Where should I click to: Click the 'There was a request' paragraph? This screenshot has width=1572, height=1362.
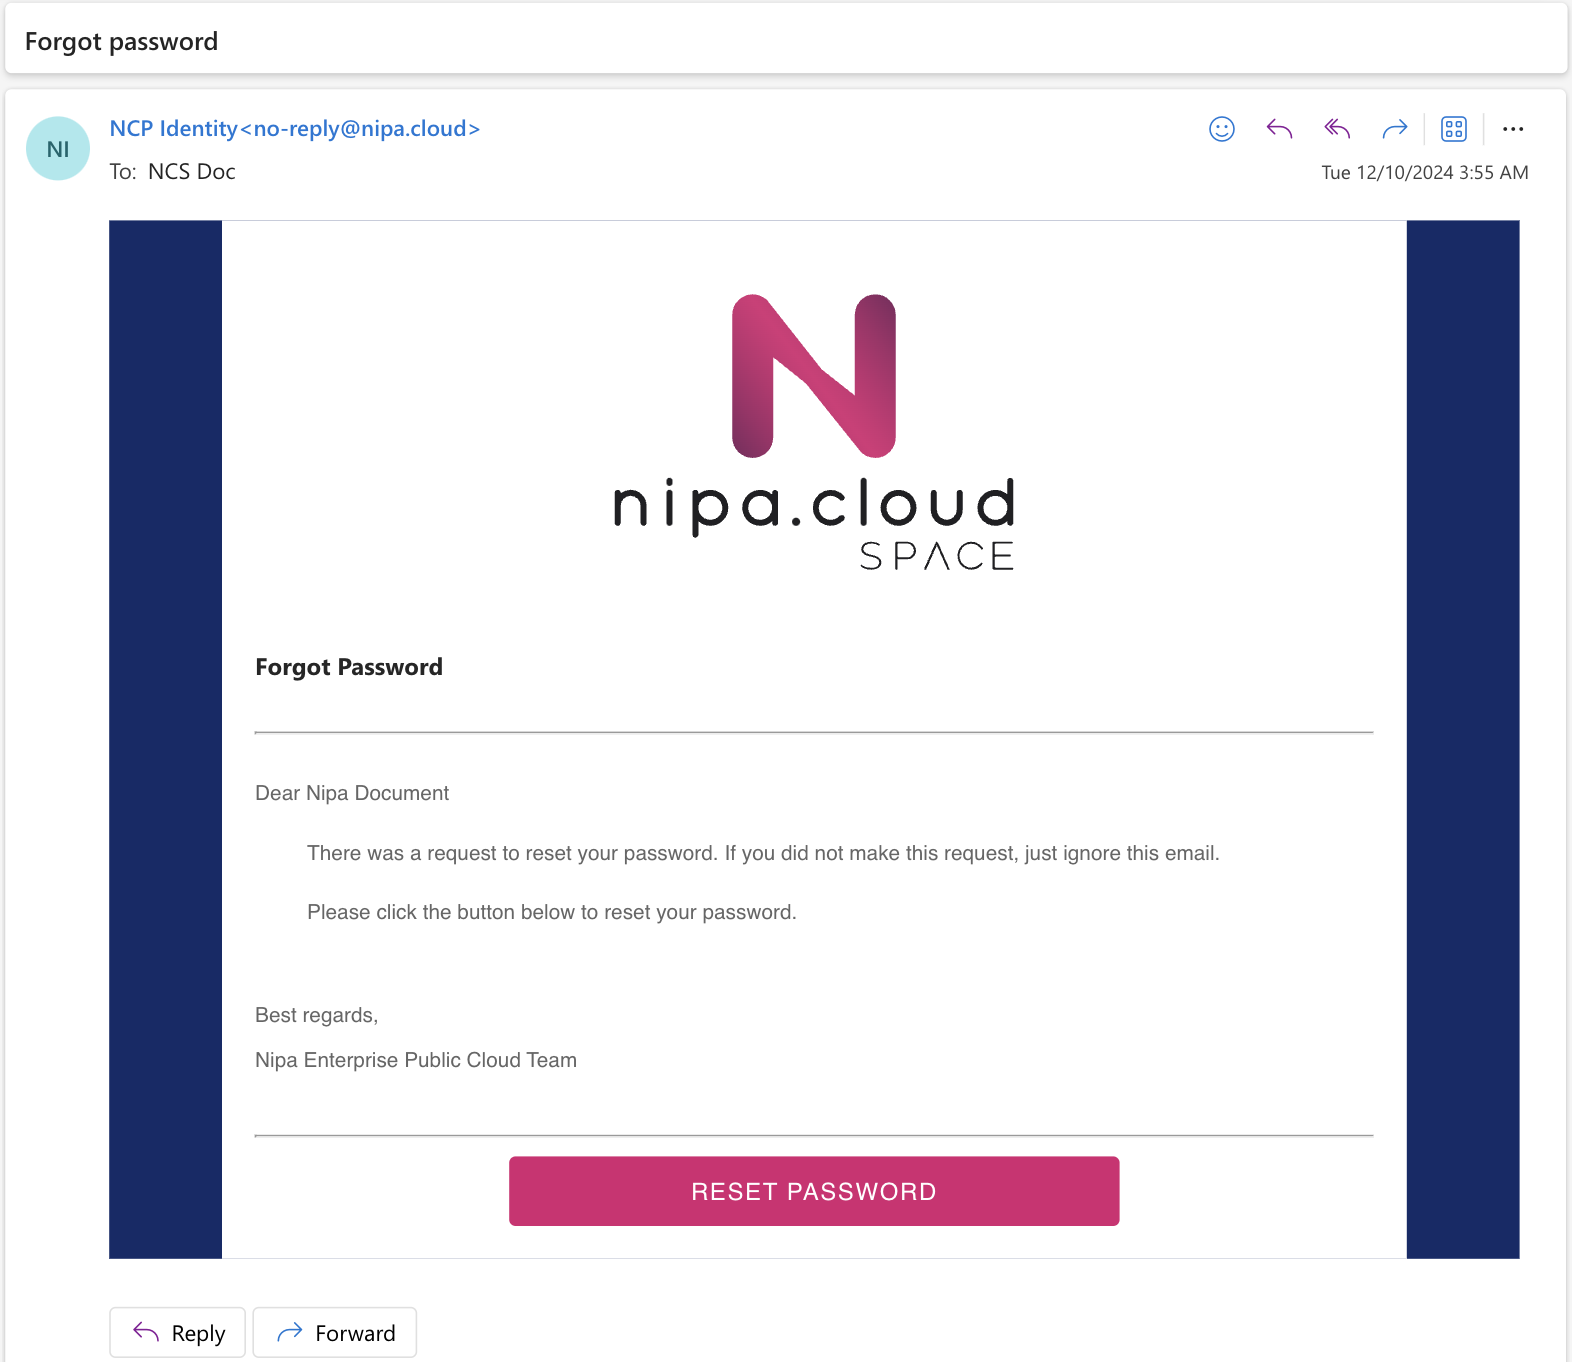762,853
